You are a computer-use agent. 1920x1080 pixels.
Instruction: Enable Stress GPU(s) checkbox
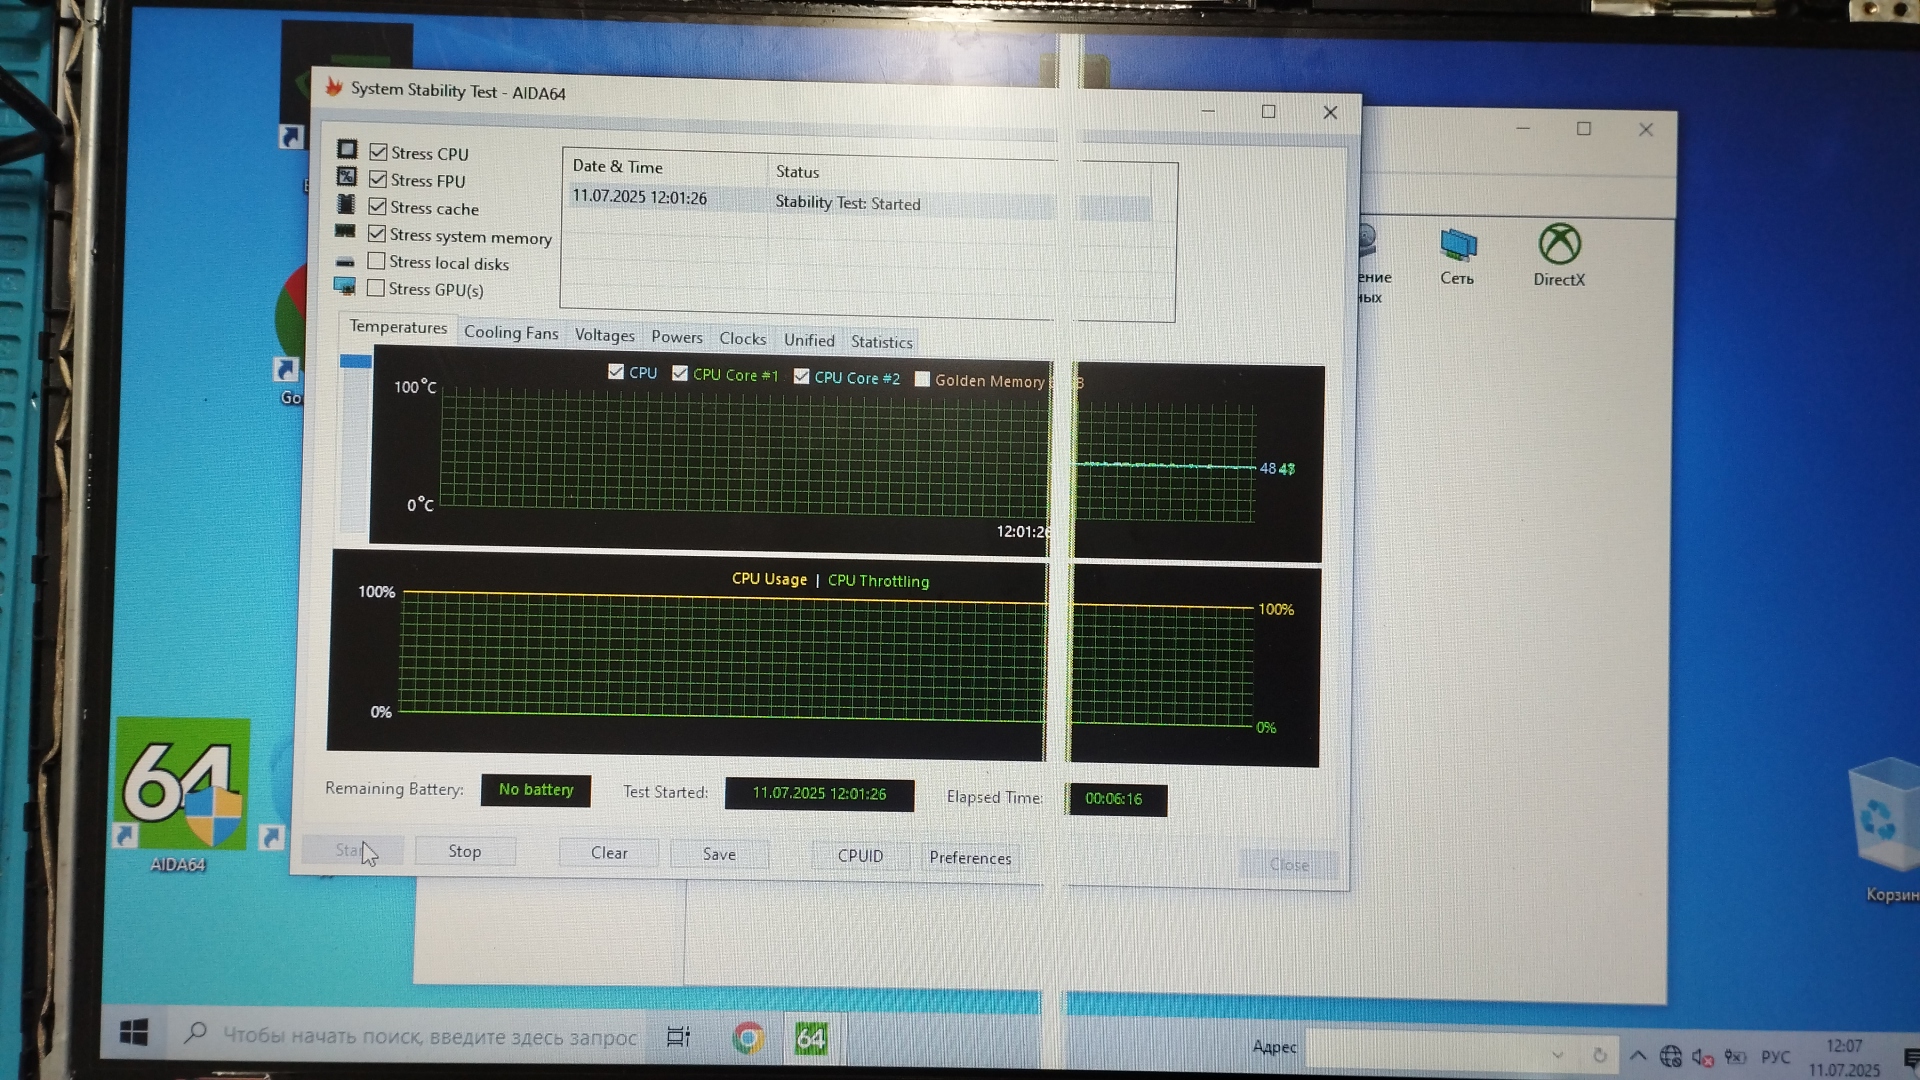coord(376,288)
